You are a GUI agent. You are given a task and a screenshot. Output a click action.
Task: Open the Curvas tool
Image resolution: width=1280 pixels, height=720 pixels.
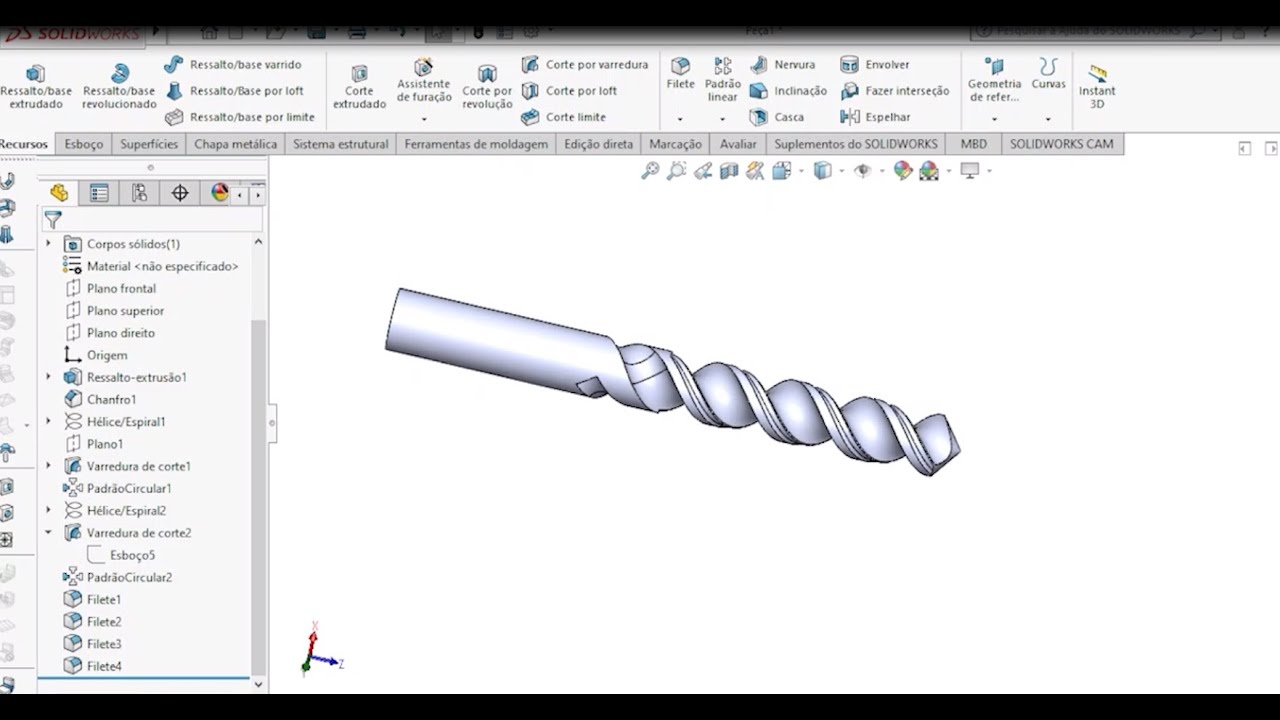(1048, 74)
